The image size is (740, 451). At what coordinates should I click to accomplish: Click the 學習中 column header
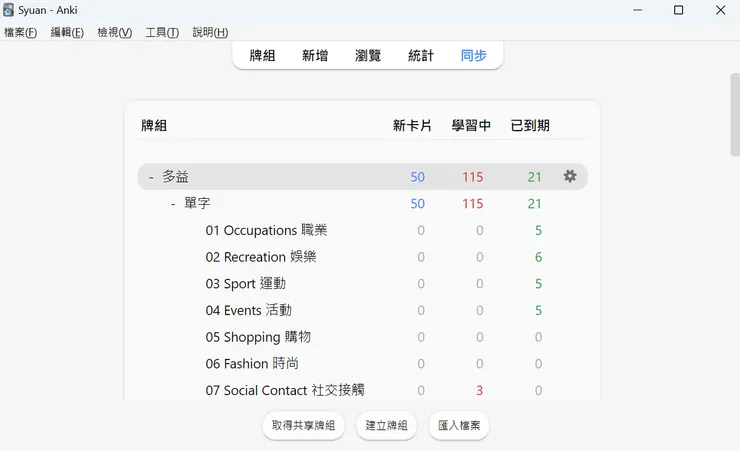[x=471, y=125]
